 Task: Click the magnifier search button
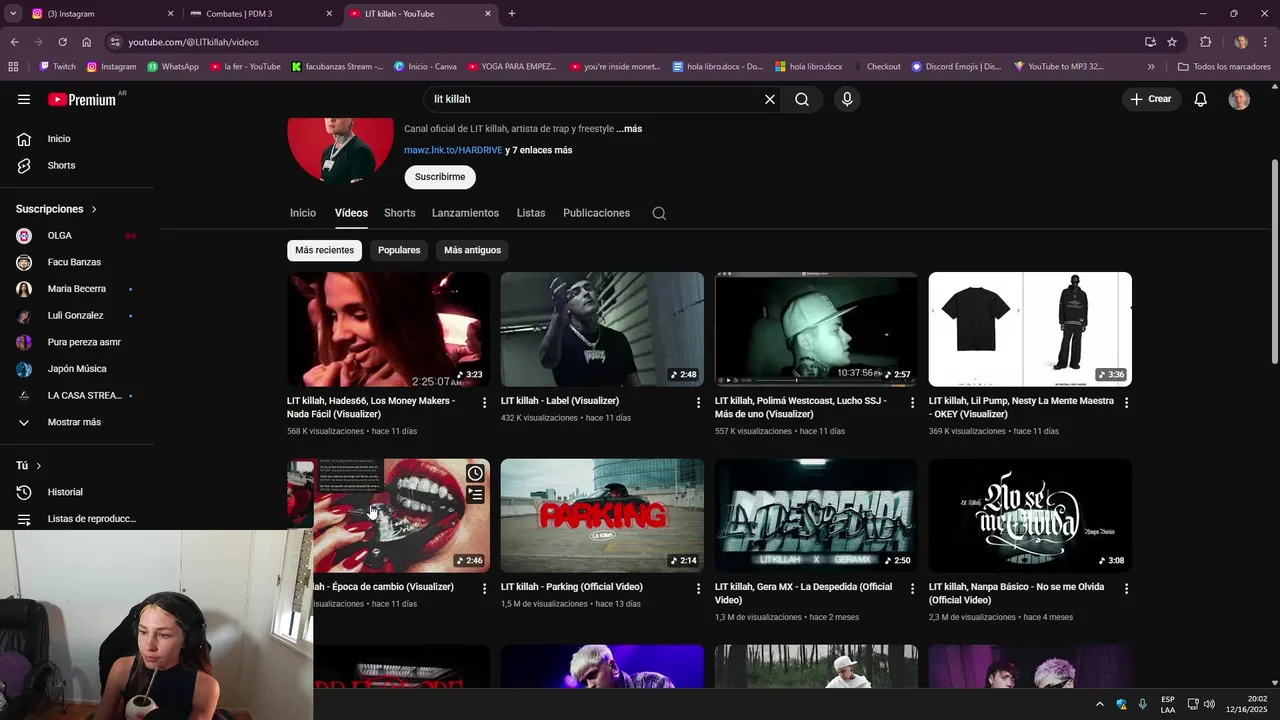point(802,99)
